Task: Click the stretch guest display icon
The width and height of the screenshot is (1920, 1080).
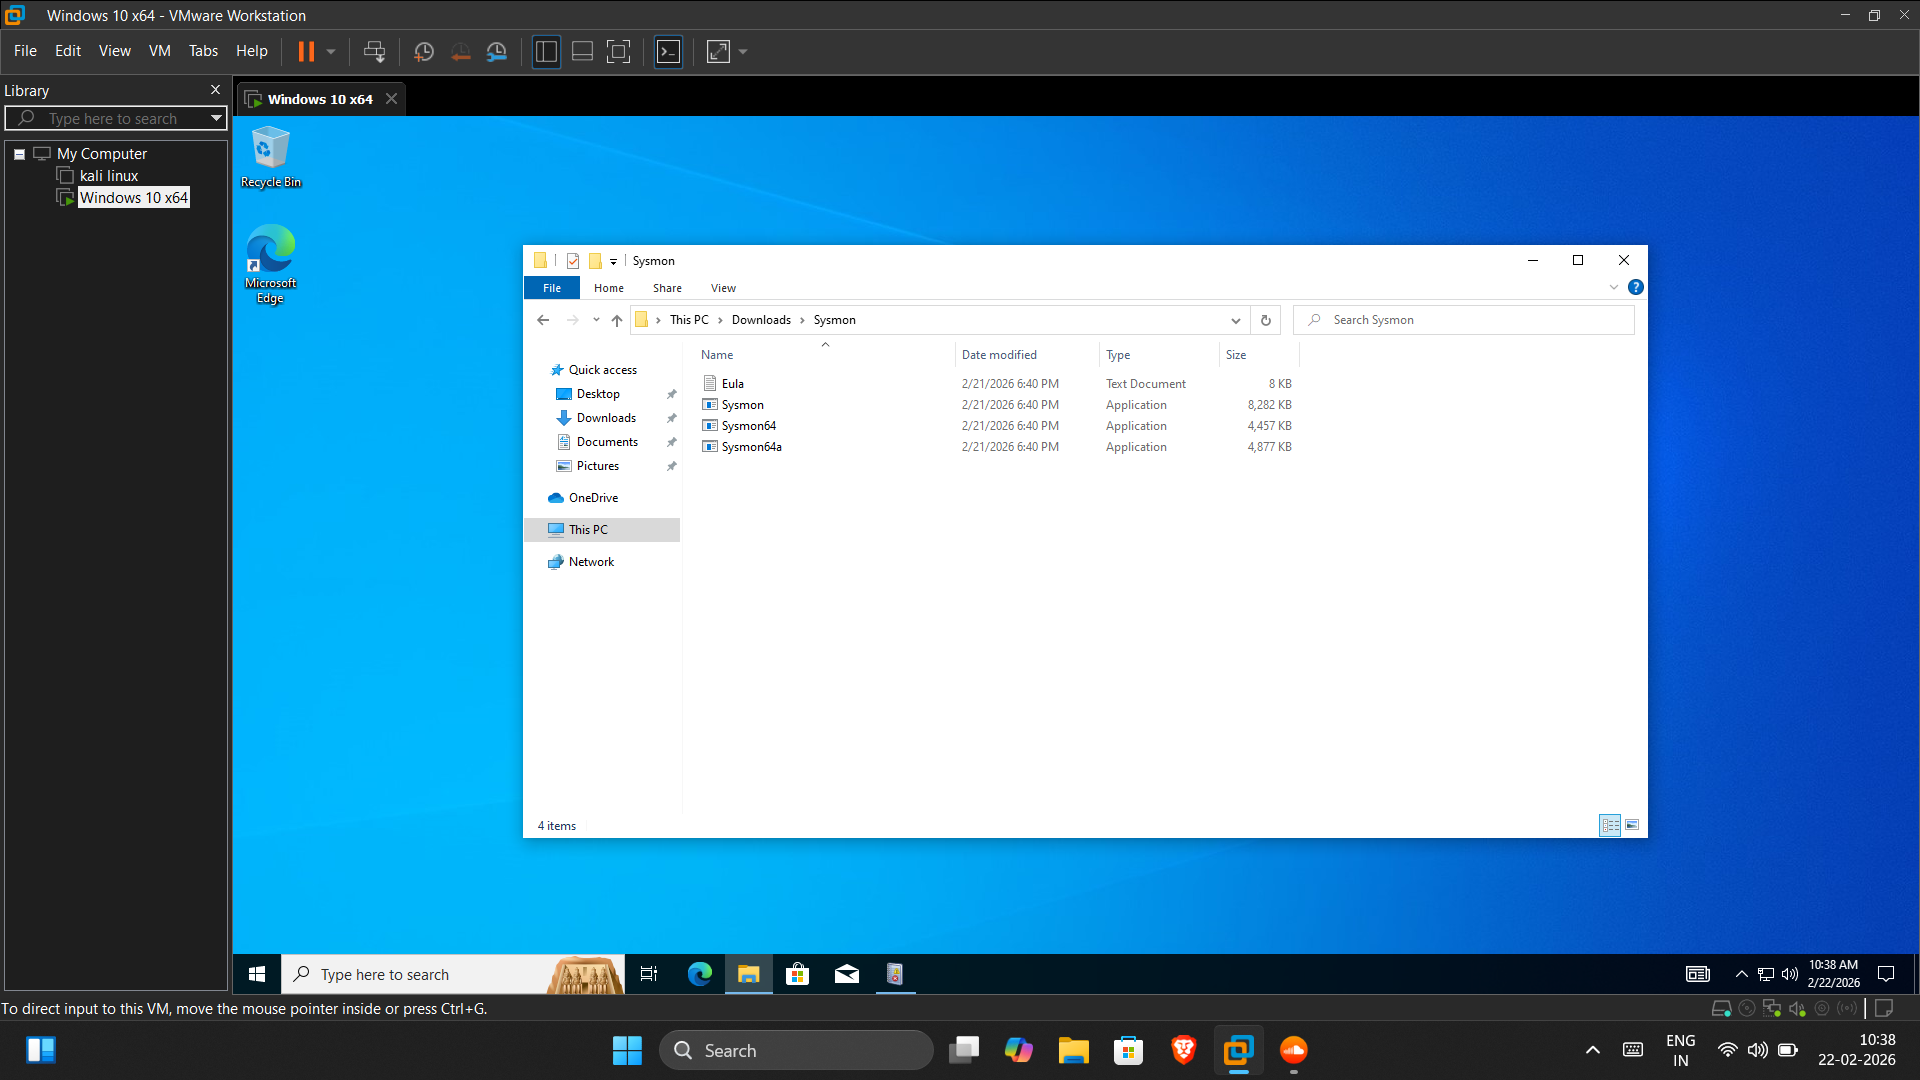Action: (718, 51)
